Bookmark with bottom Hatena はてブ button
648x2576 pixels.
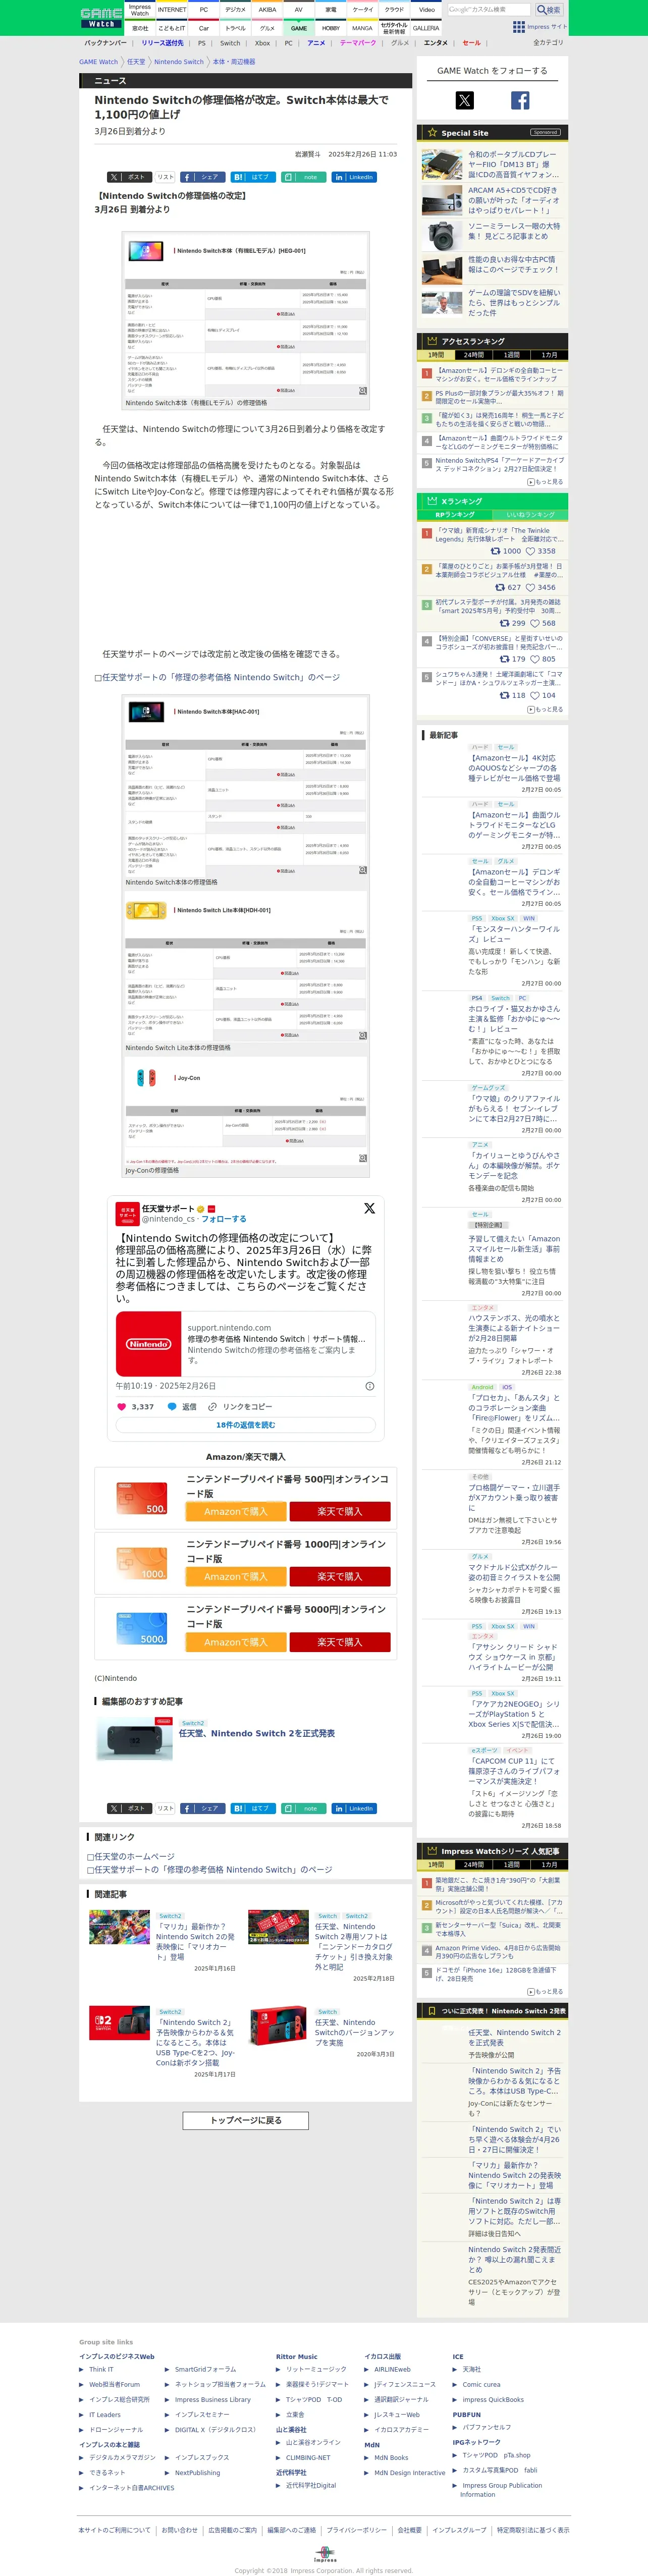click(253, 1808)
